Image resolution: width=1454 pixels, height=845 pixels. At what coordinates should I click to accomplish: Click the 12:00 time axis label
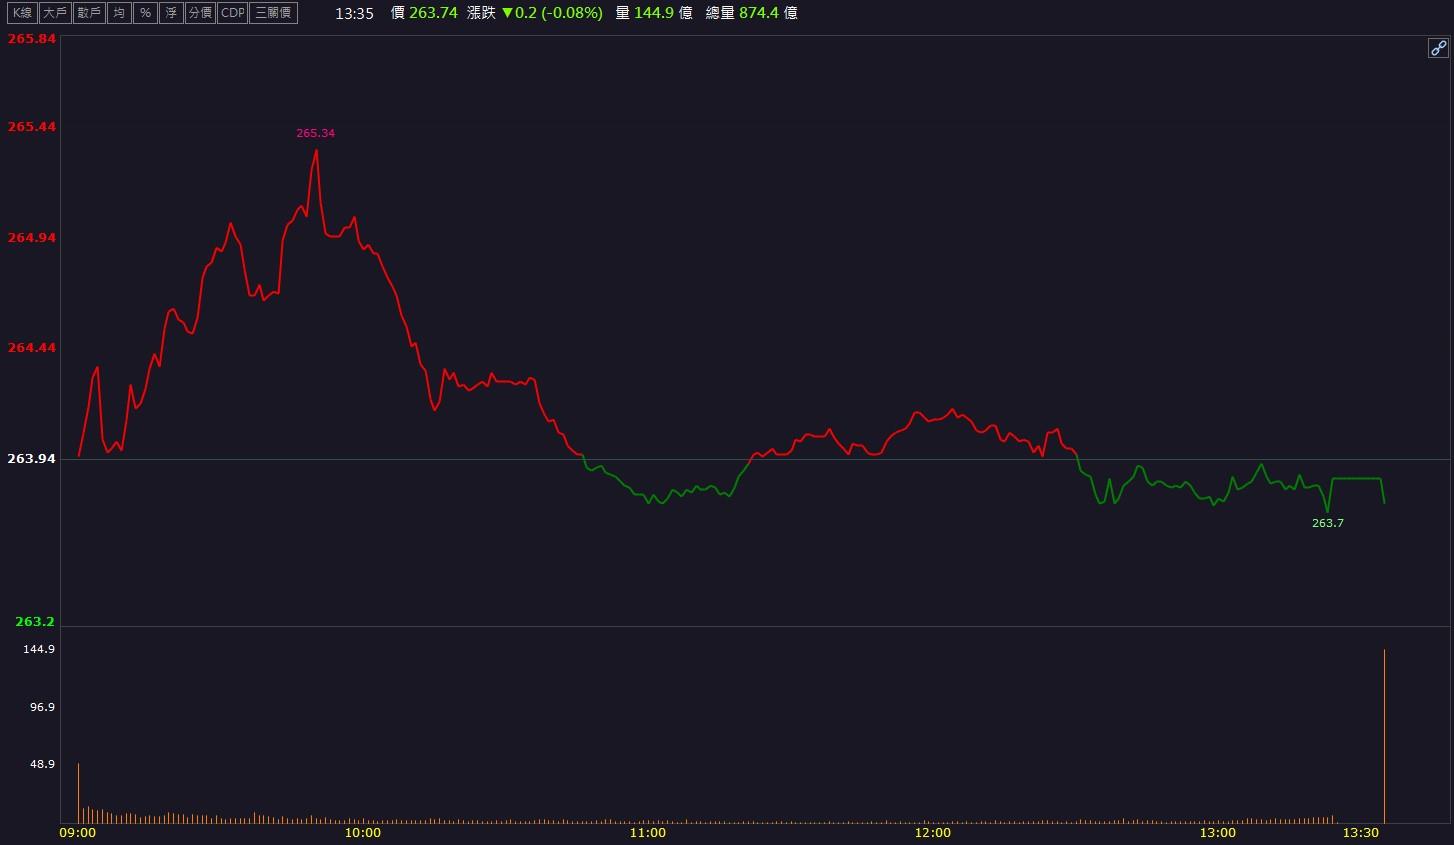pyautogui.click(x=932, y=832)
